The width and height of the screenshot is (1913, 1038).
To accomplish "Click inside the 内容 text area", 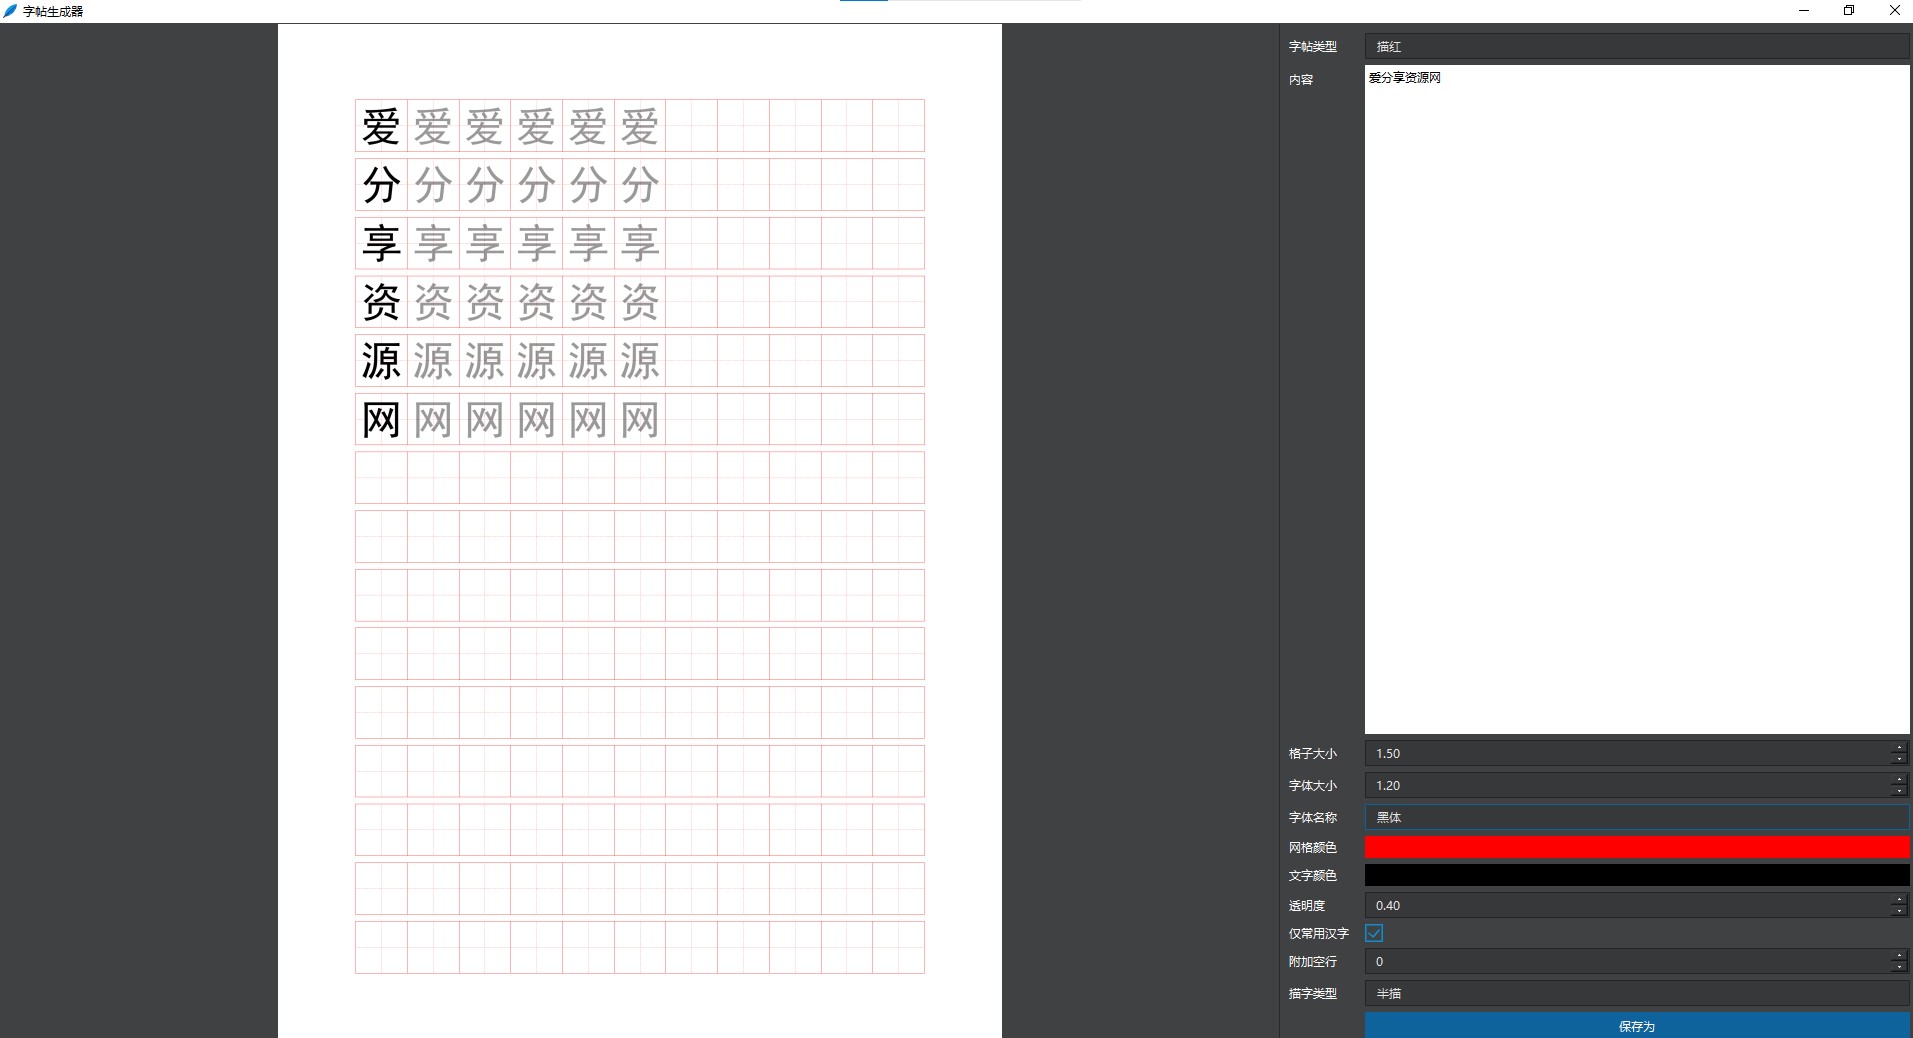I will [1636, 400].
